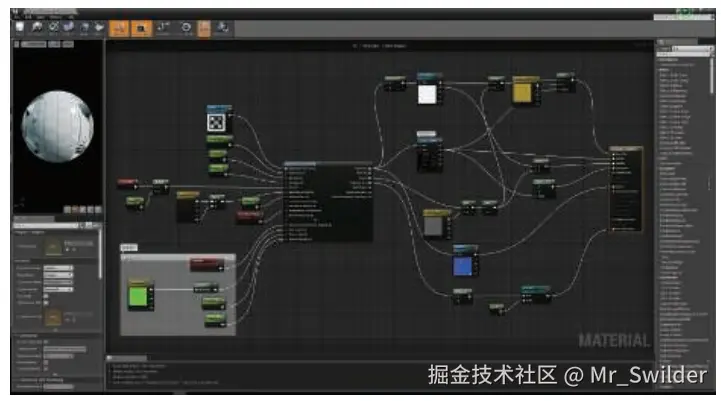The height and width of the screenshot is (401, 721).
Task: Toggle the orange Stats toolbar button
Action: point(204,29)
